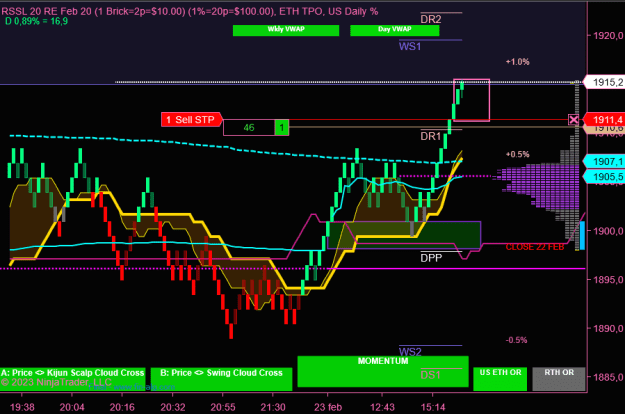625x414 pixels.
Task: Click the 19:38 time axis label
Action: pyautogui.click(x=22, y=407)
